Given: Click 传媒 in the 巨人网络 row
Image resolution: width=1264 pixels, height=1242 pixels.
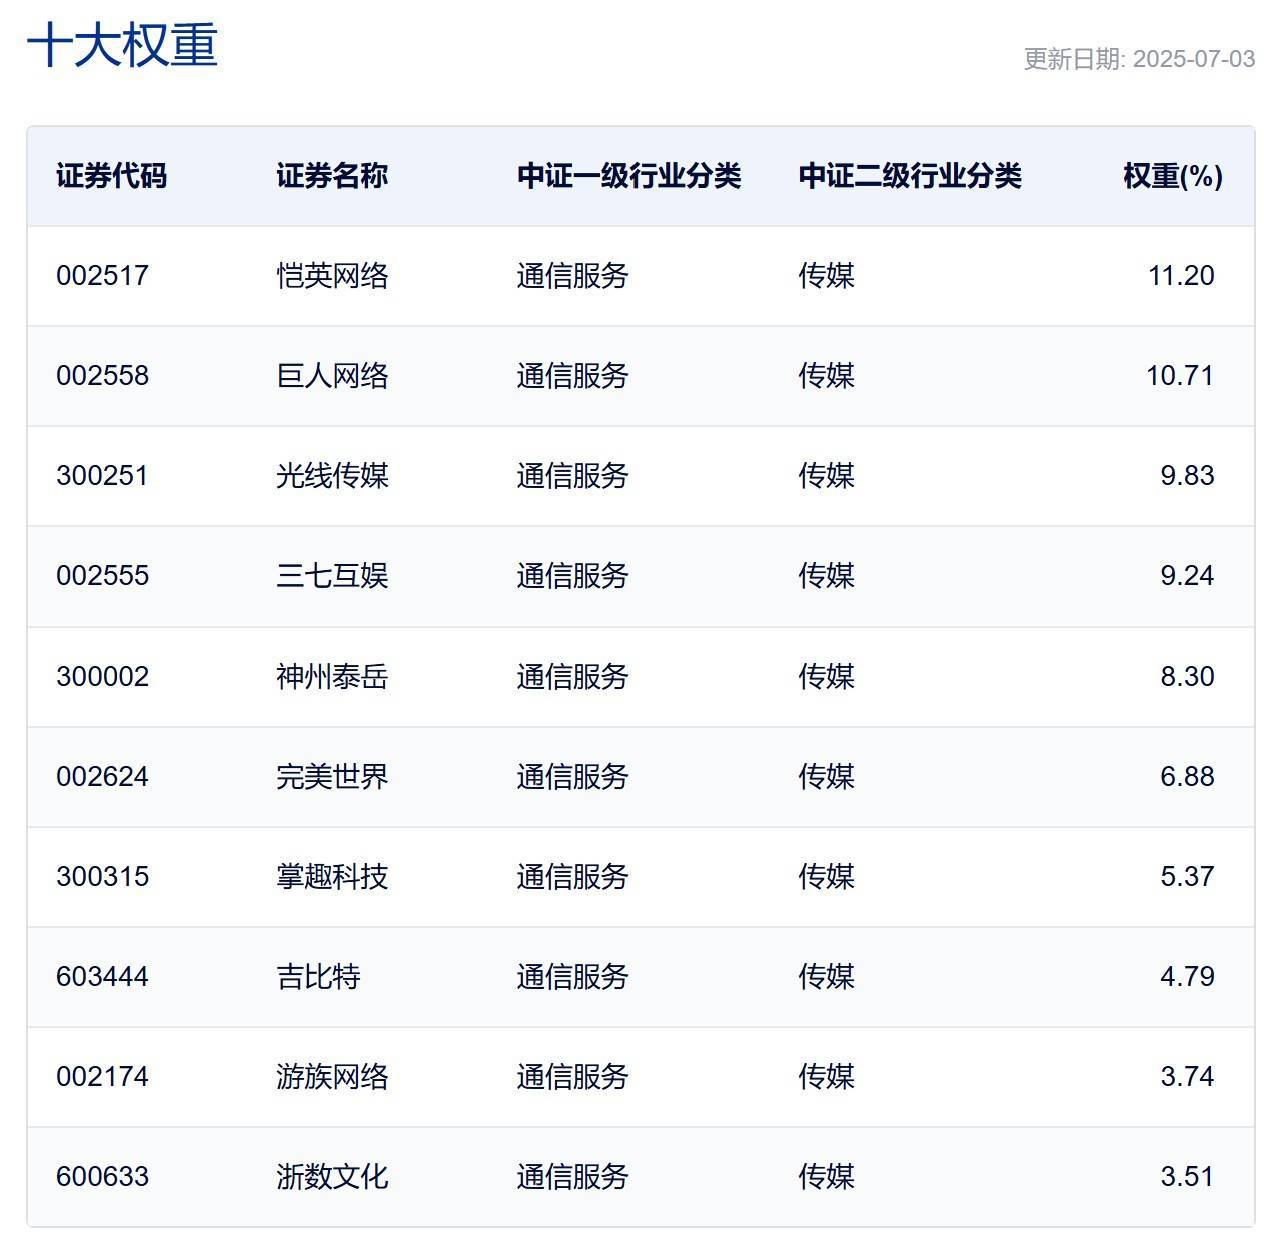Looking at the screenshot, I should click(826, 376).
